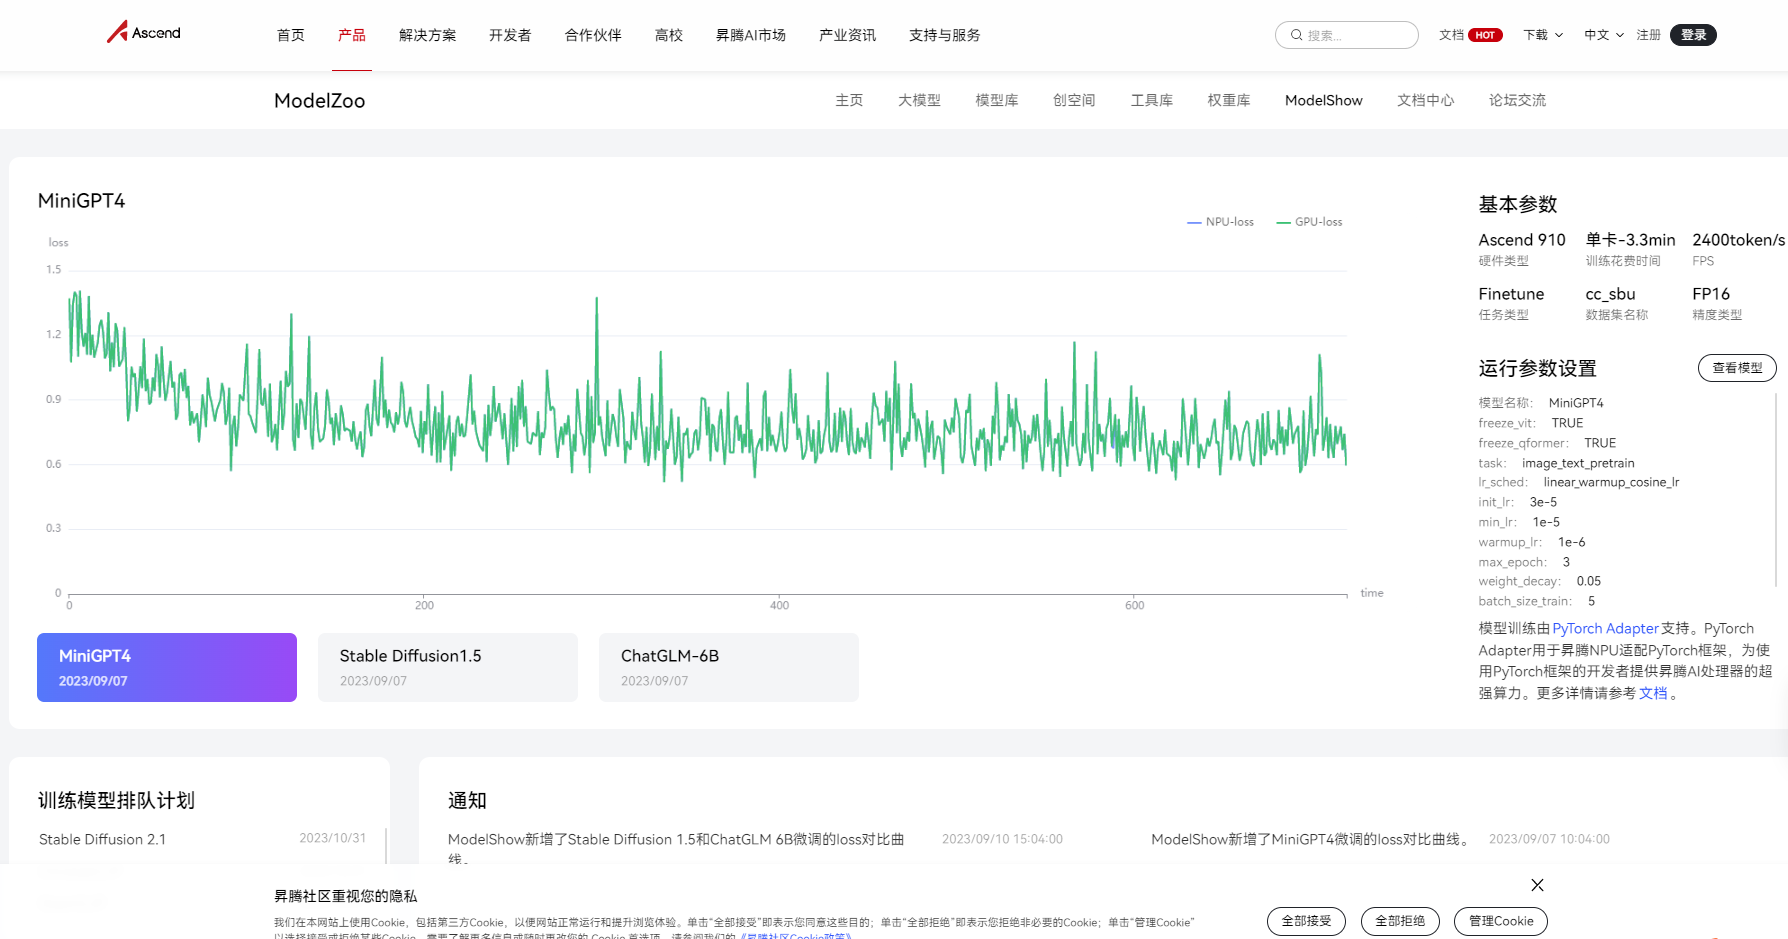Click the Ascend 910 hardware value
This screenshot has width=1788, height=939.
click(x=1522, y=240)
